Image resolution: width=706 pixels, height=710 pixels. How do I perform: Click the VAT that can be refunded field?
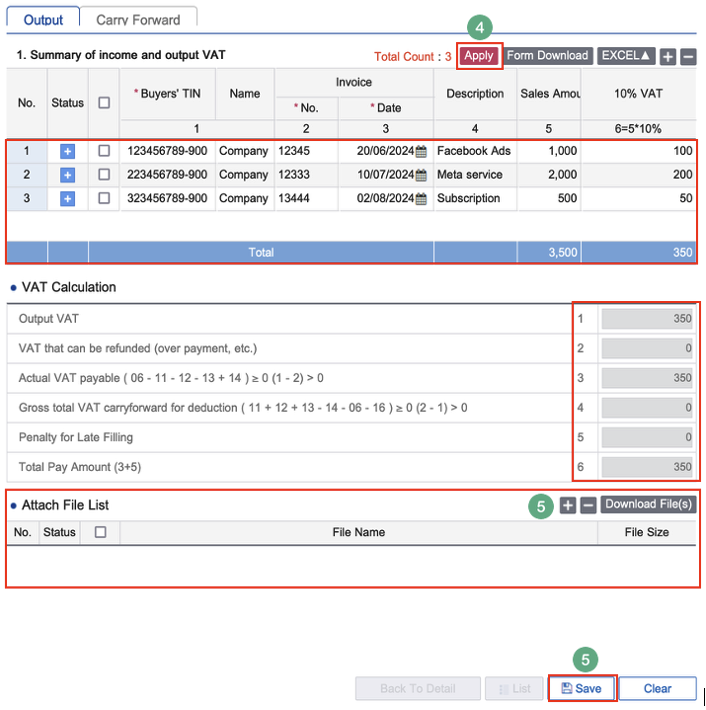[647, 348]
